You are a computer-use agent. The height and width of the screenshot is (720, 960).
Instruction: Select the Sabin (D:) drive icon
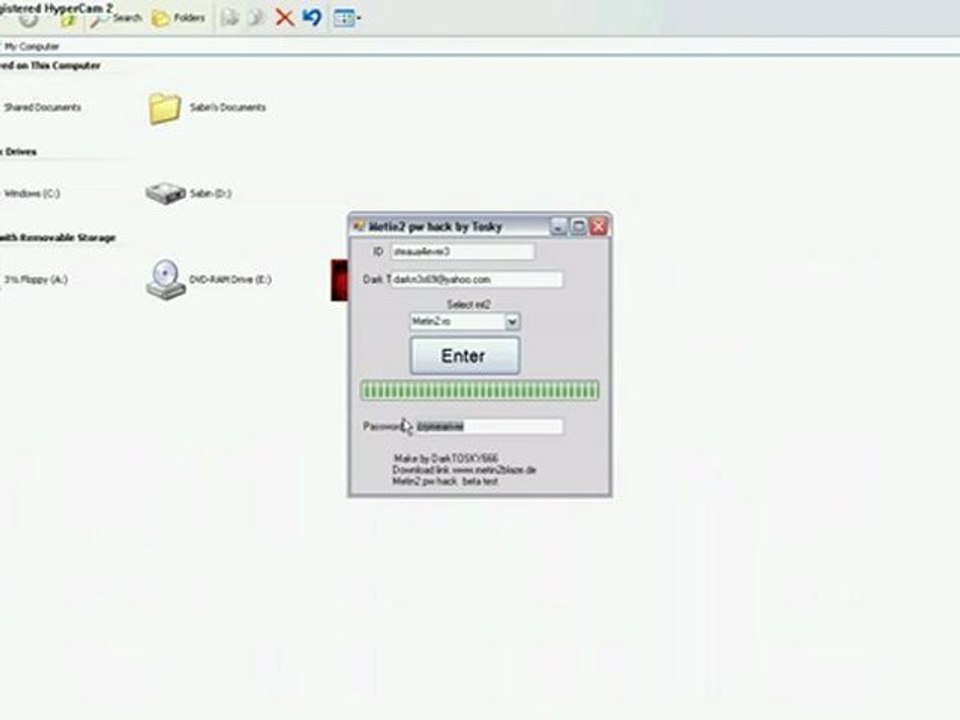[x=165, y=193]
